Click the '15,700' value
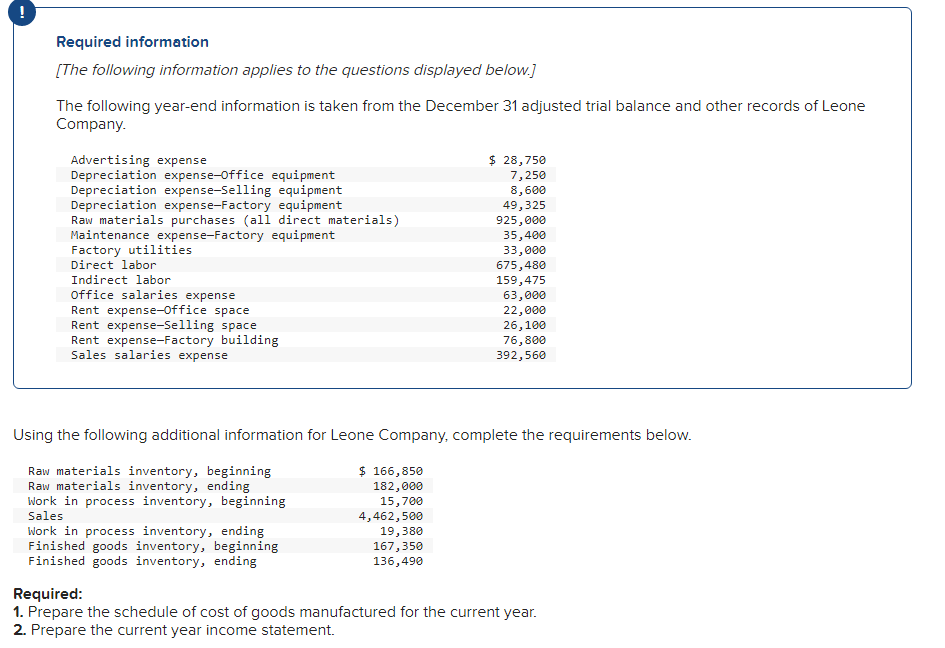Screen dimensions: 945x648 (401, 501)
